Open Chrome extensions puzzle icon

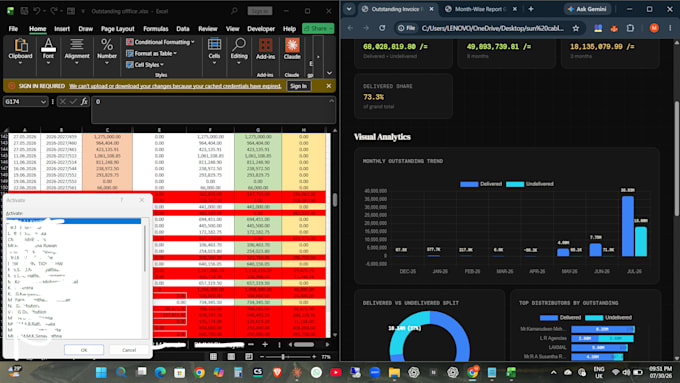click(630, 28)
